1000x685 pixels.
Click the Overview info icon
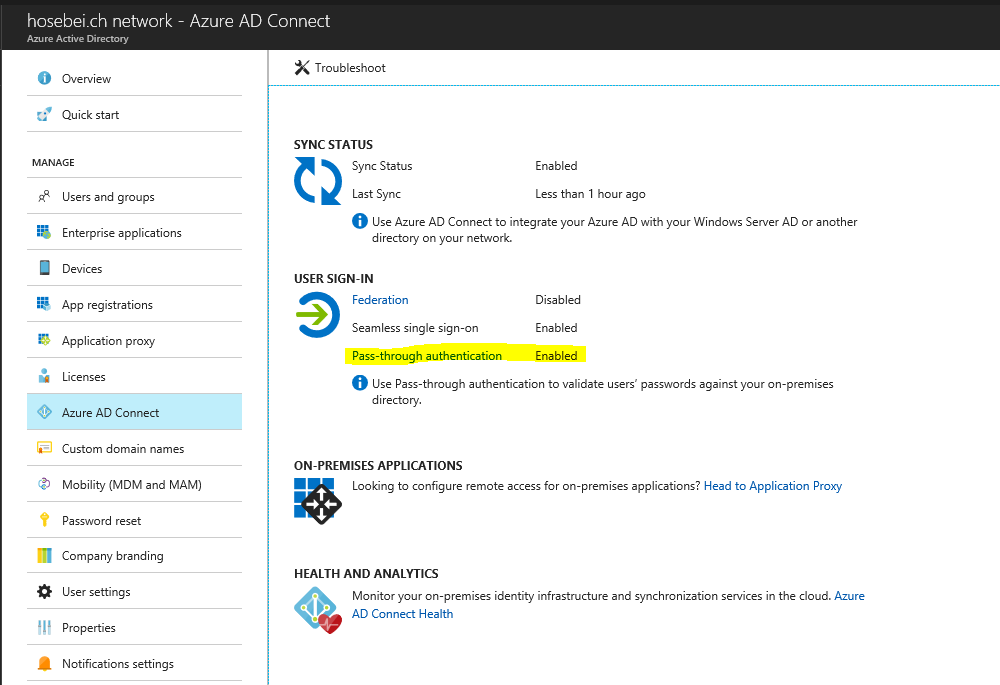point(44,78)
